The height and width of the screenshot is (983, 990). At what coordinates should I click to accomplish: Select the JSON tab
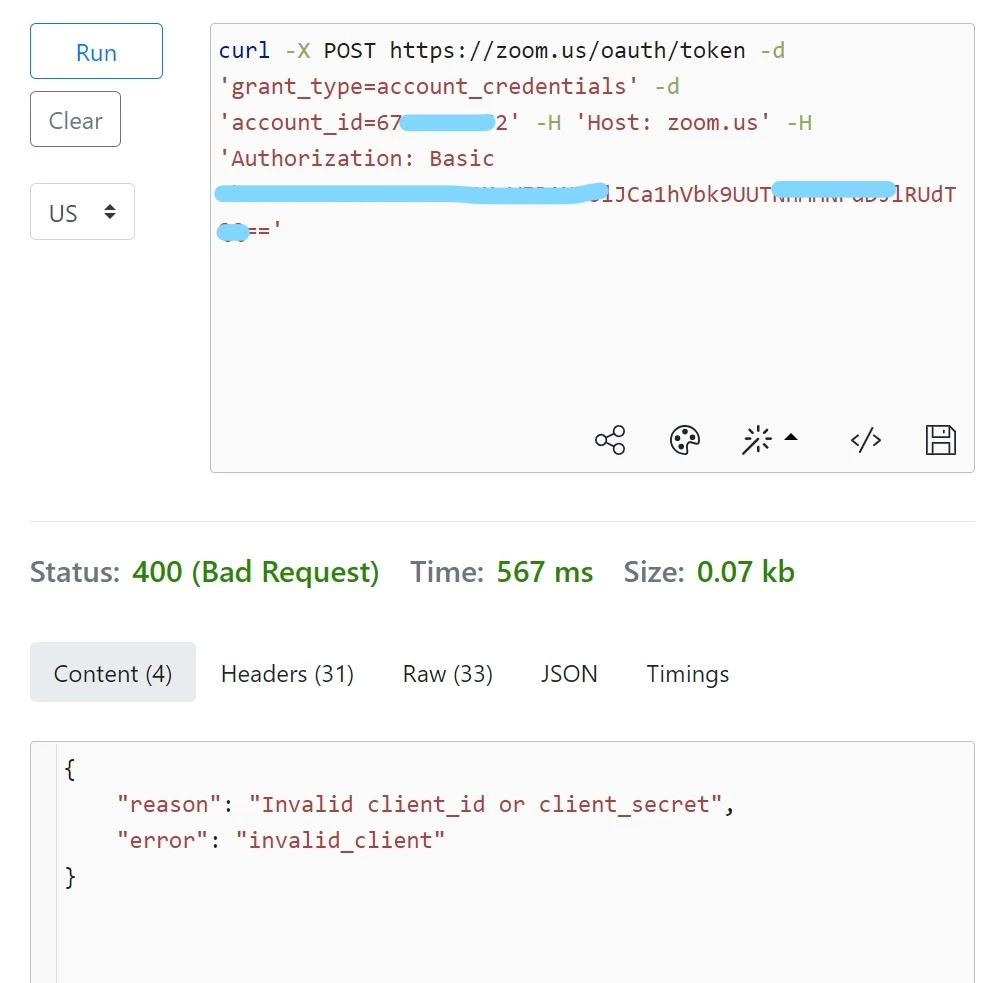(x=569, y=674)
